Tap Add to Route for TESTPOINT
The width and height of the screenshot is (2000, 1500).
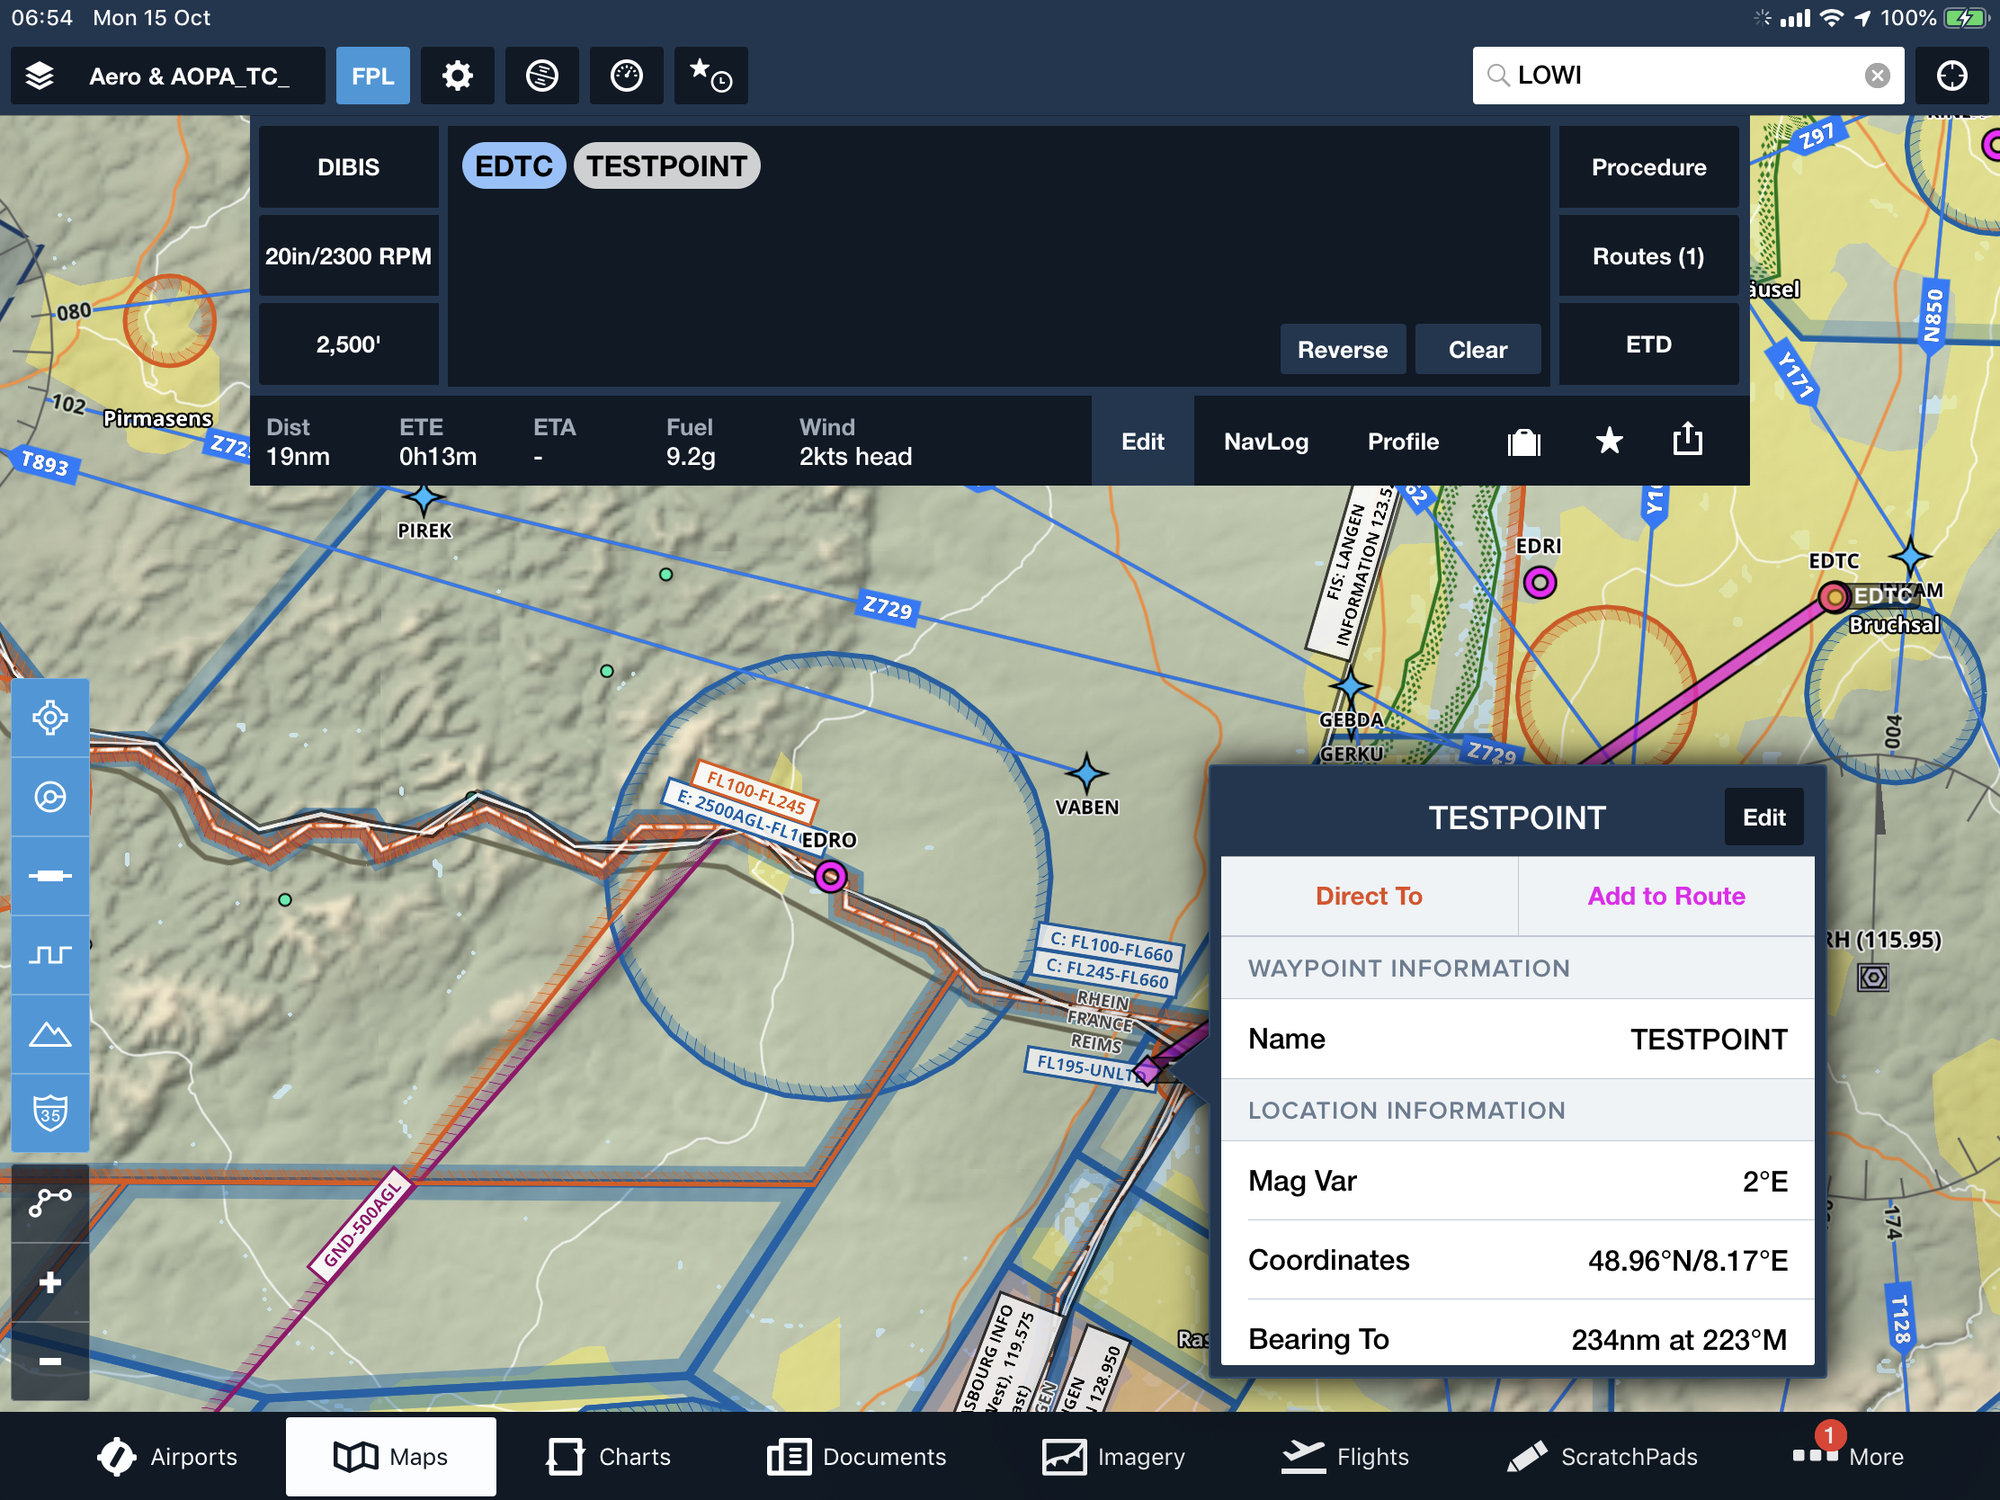1666,896
